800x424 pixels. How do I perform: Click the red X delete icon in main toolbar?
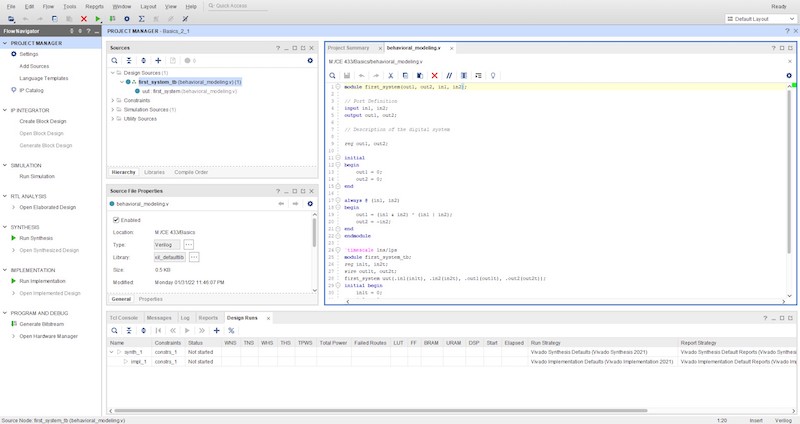(84, 19)
